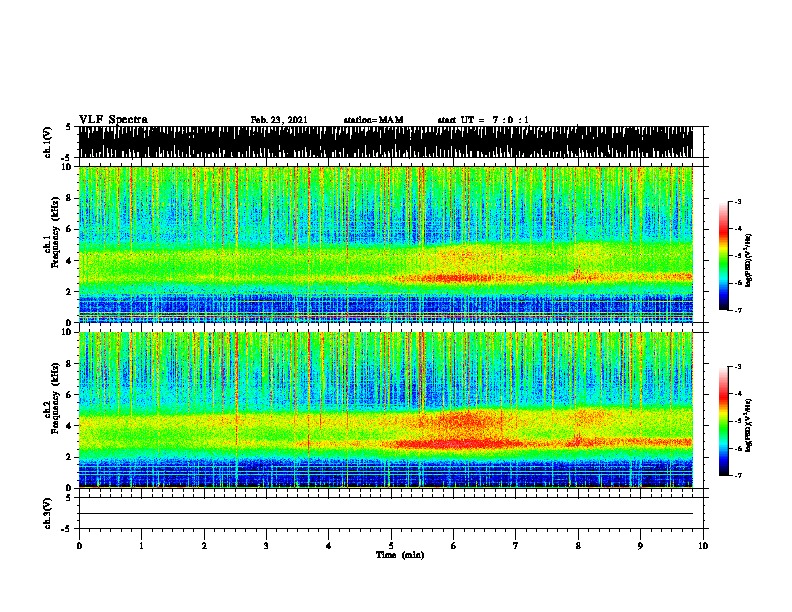Viewport: 792px width, 612px height.
Task: Click time axis tick label '4'
Action: pyautogui.click(x=329, y=546)
